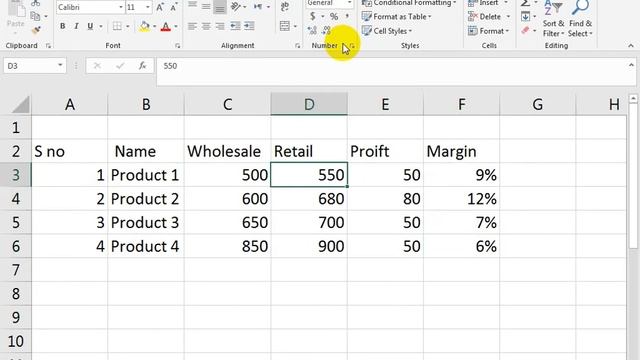The height and width of the screenshot is (360, 640).
Task: Click the Wrap Text icon
Action: tap(285, 7)
